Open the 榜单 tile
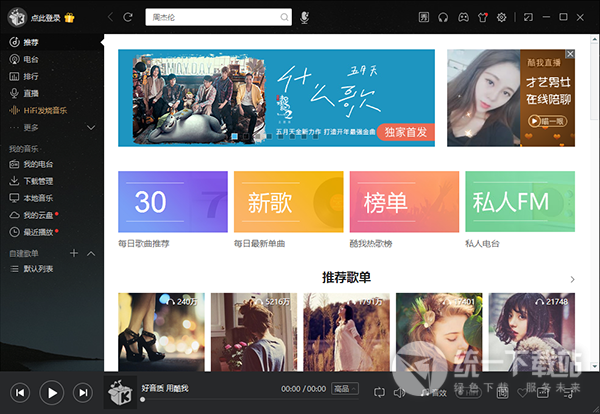This screenshot has width=600, height=414. (x=404, y=202)
